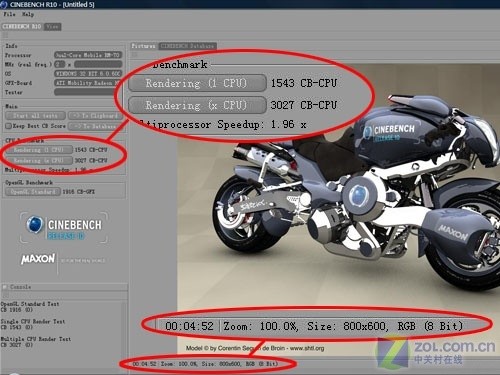Click console line OpenGL Standard Test
This screenshot has width=500, height=375.
click(x=30, y=304)
